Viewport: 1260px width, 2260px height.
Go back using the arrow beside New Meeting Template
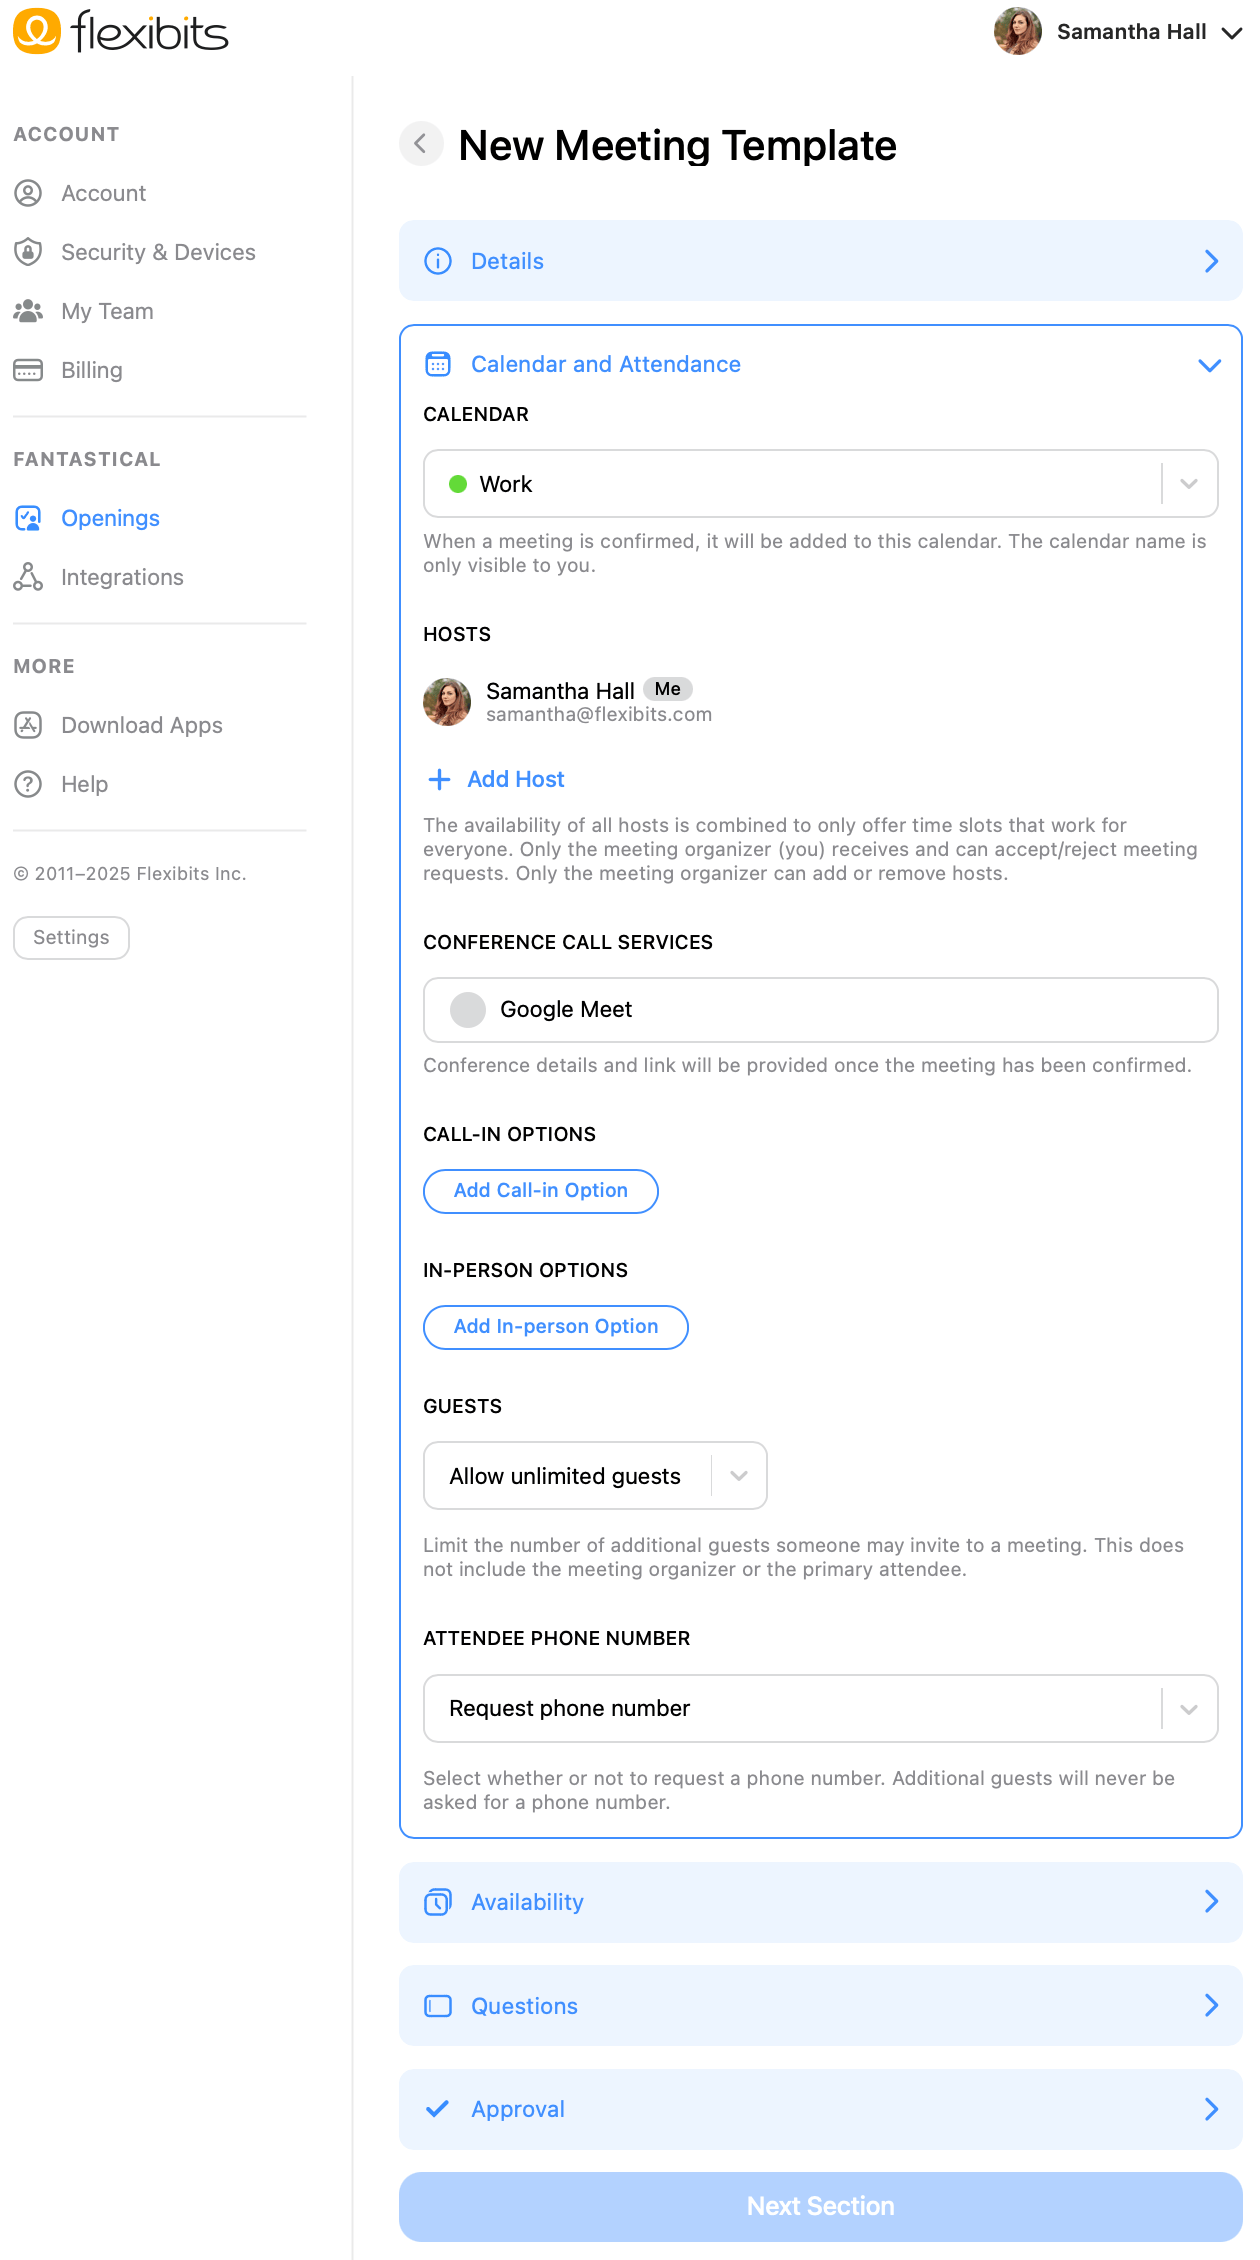pos(421,144)
